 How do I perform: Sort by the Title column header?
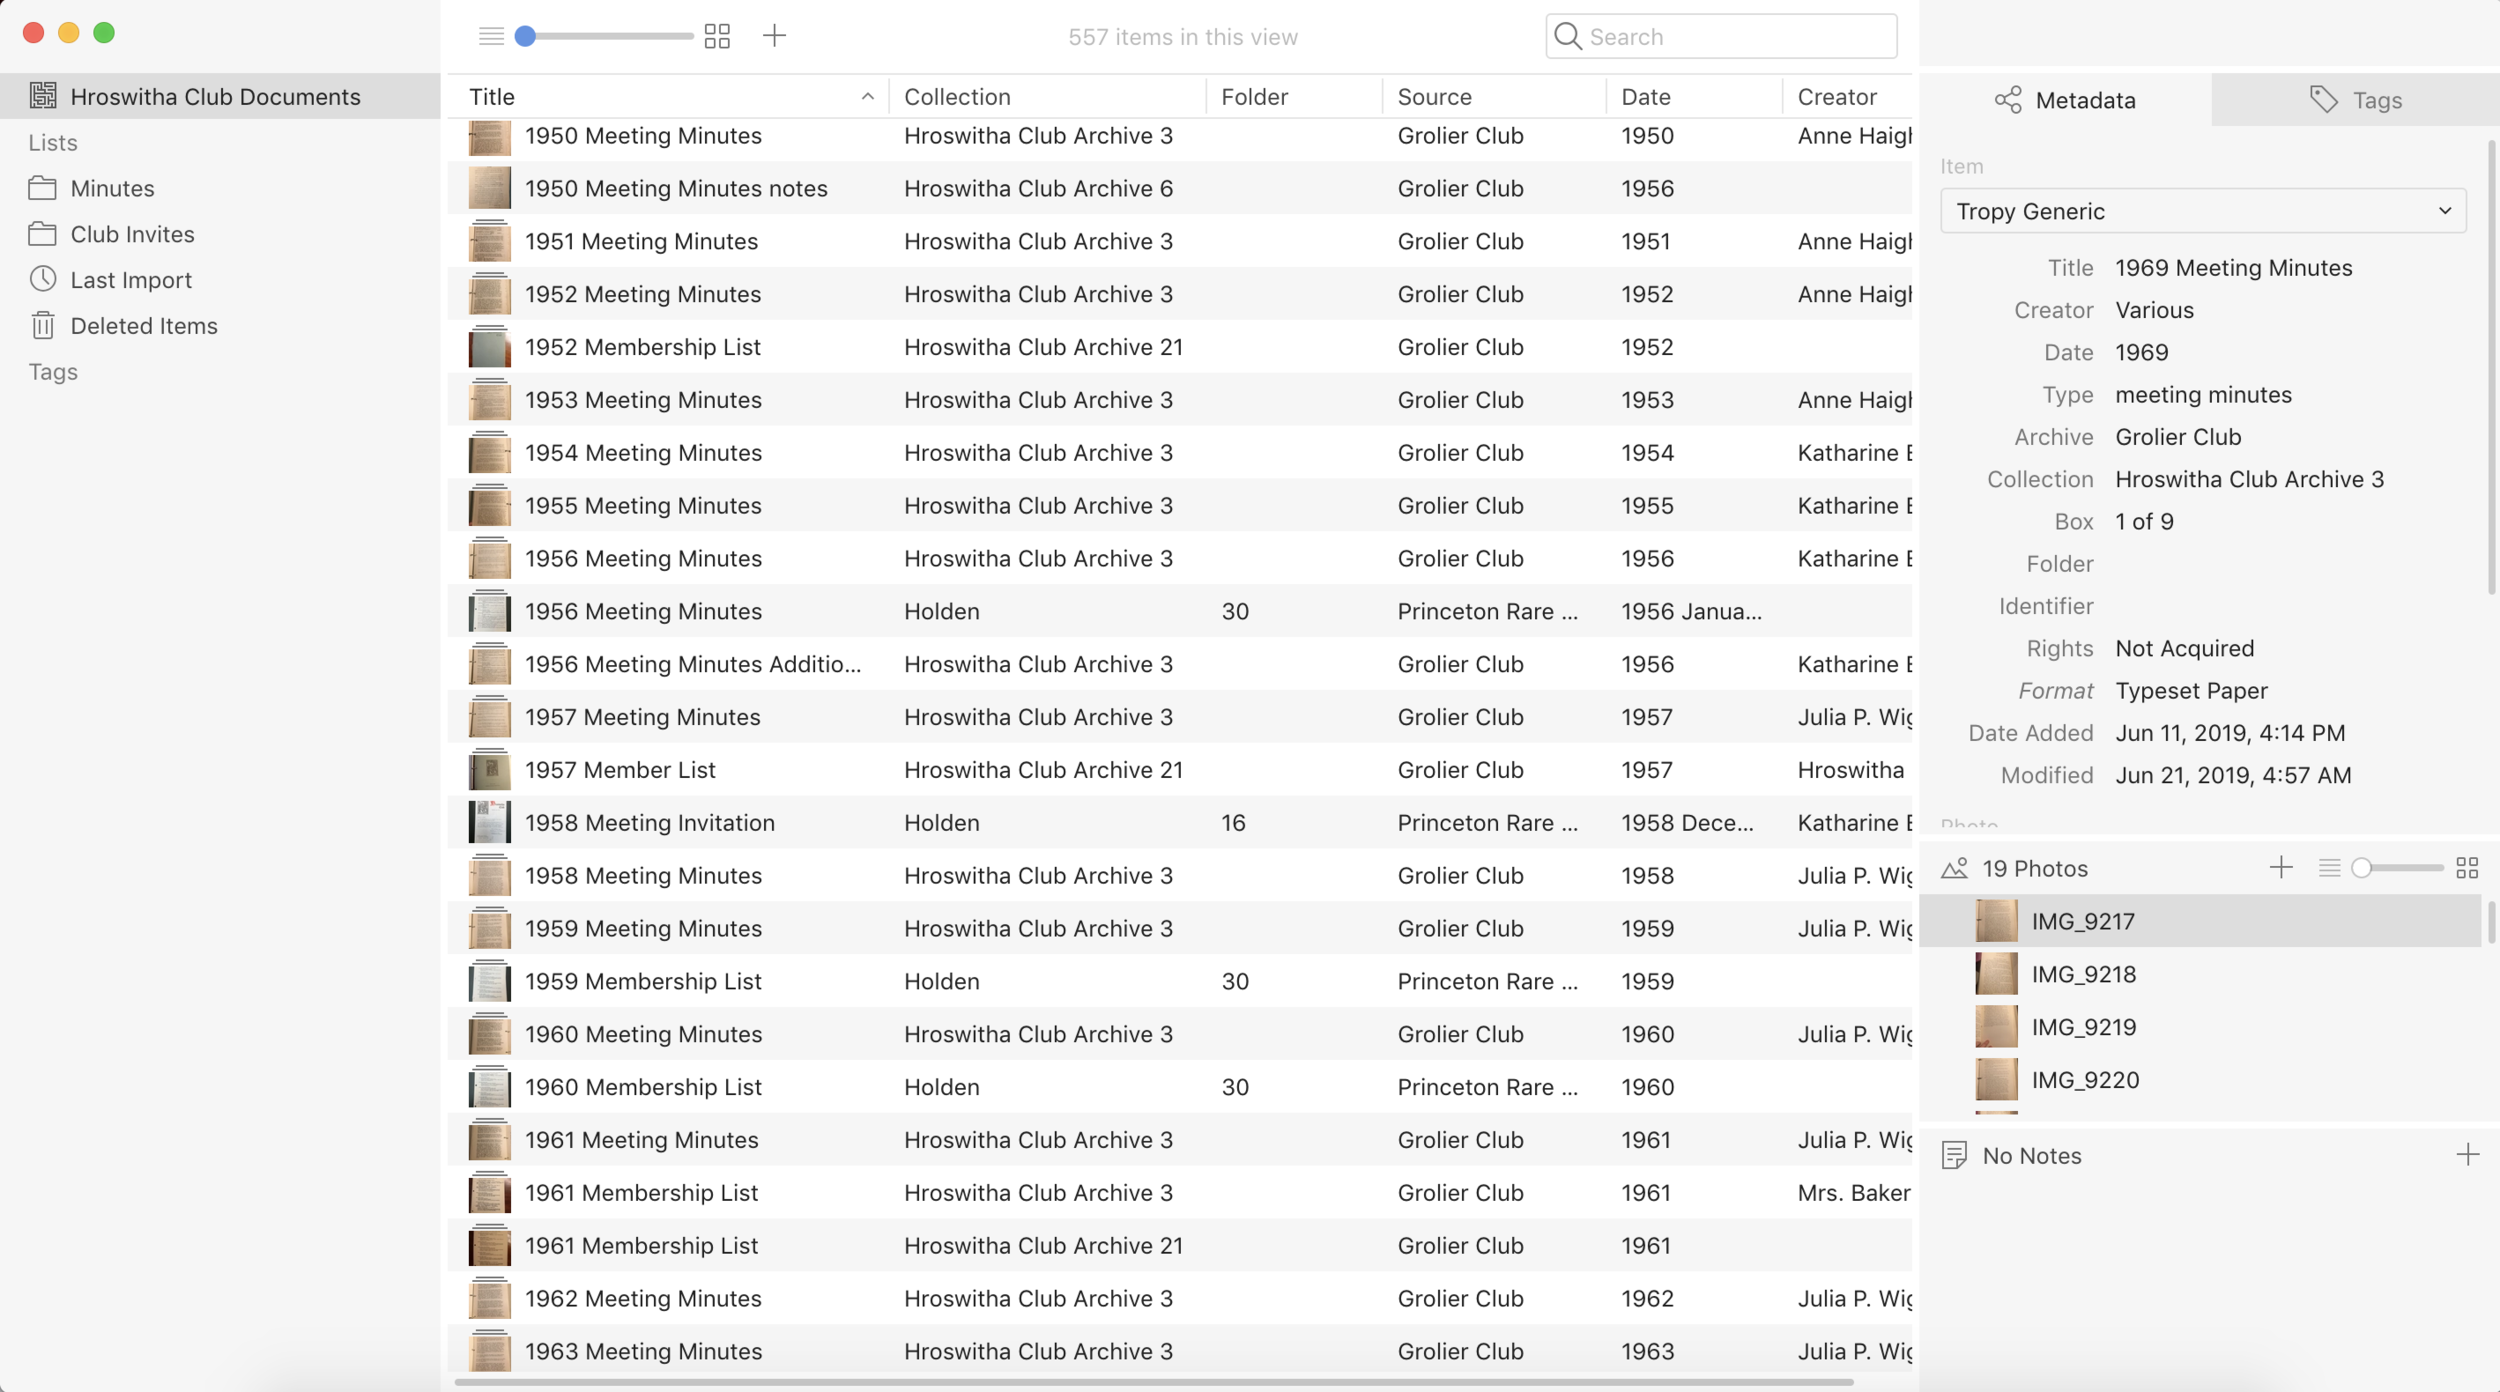point(668,97)
